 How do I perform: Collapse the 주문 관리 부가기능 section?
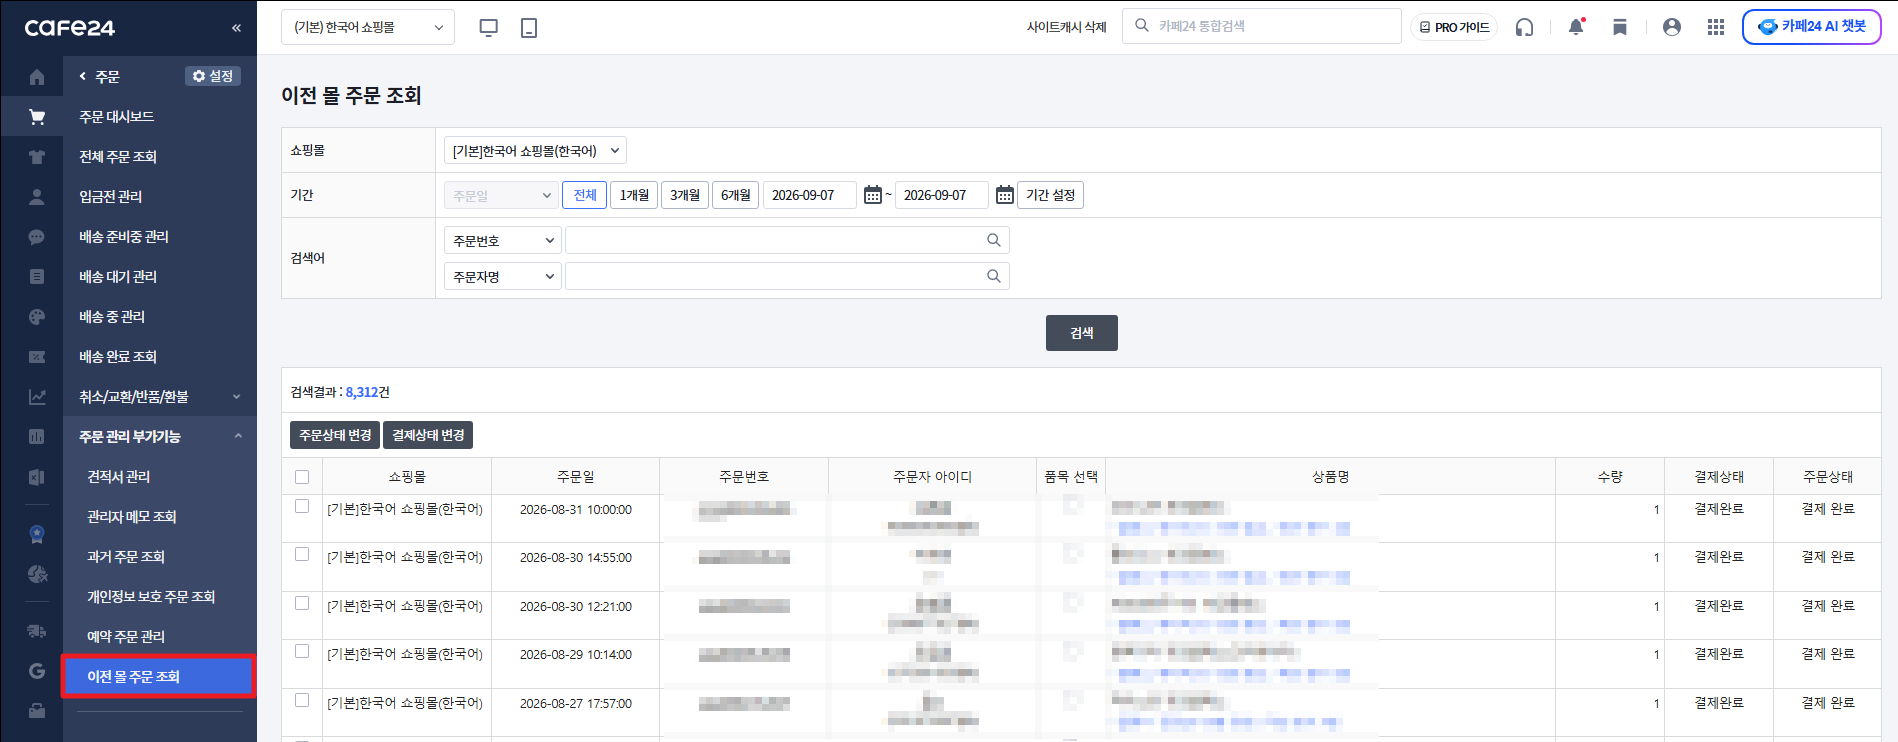(160, 437)
